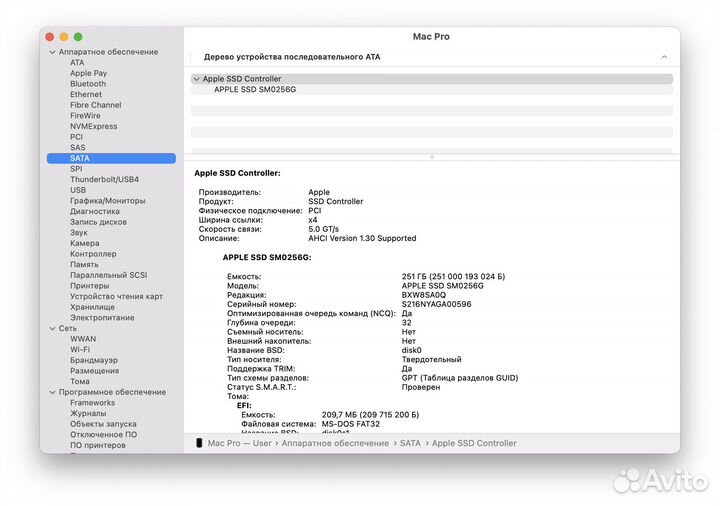Image resolution: width=720 pixels, height=506 pixels.
Task: Click the sort chevron in the device tree header
Action: coord(664,57)
